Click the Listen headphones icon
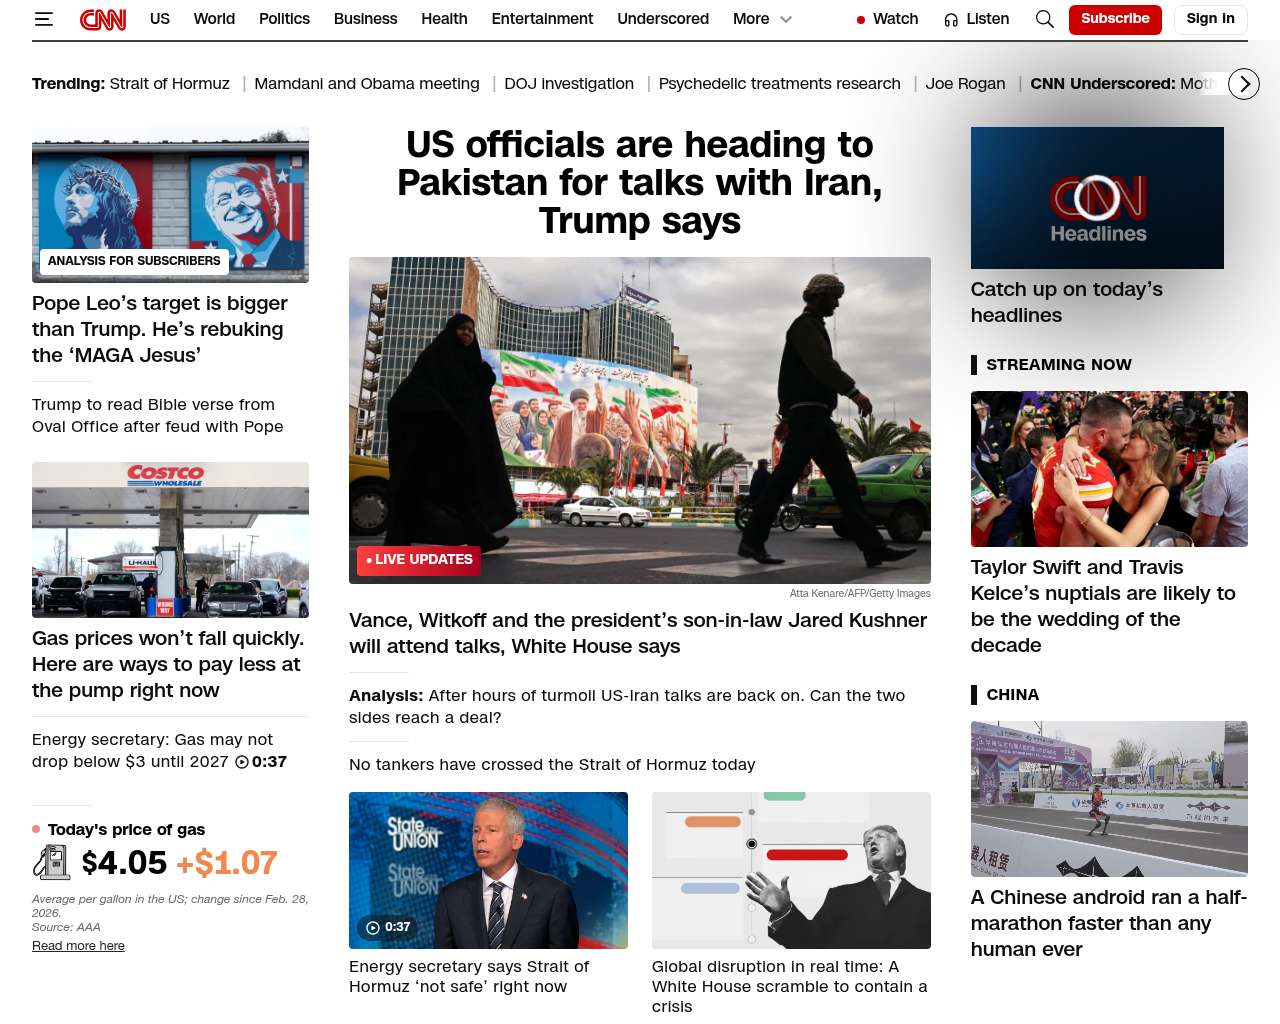 (x=951, y=19)
